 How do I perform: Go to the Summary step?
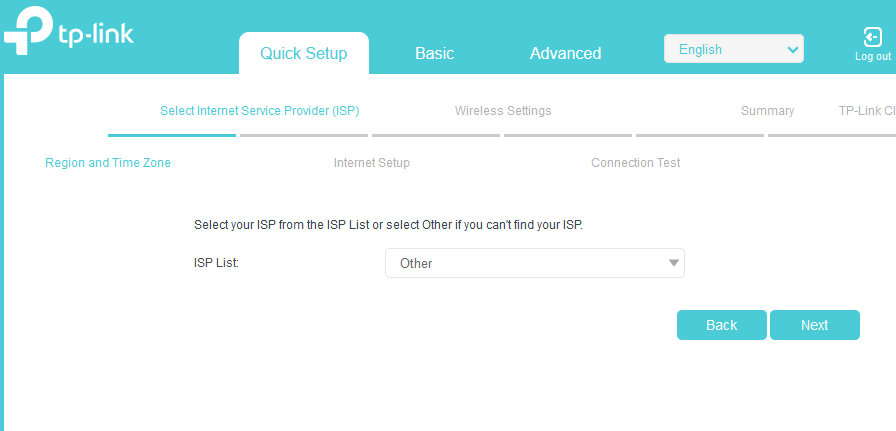click(767, 111)
